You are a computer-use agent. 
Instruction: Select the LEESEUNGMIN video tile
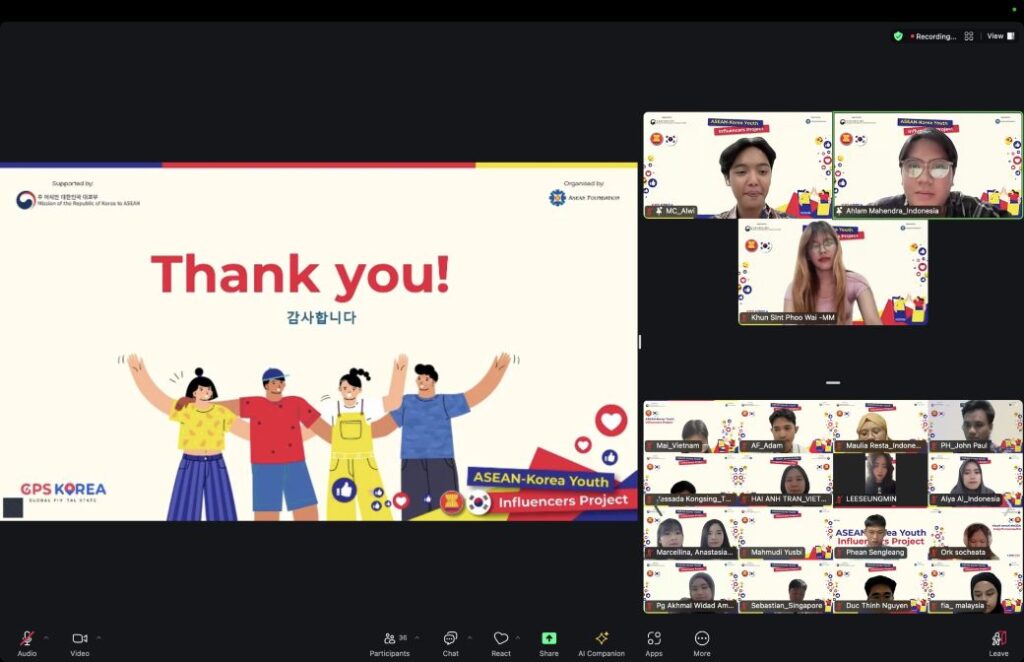coord(881,479)
